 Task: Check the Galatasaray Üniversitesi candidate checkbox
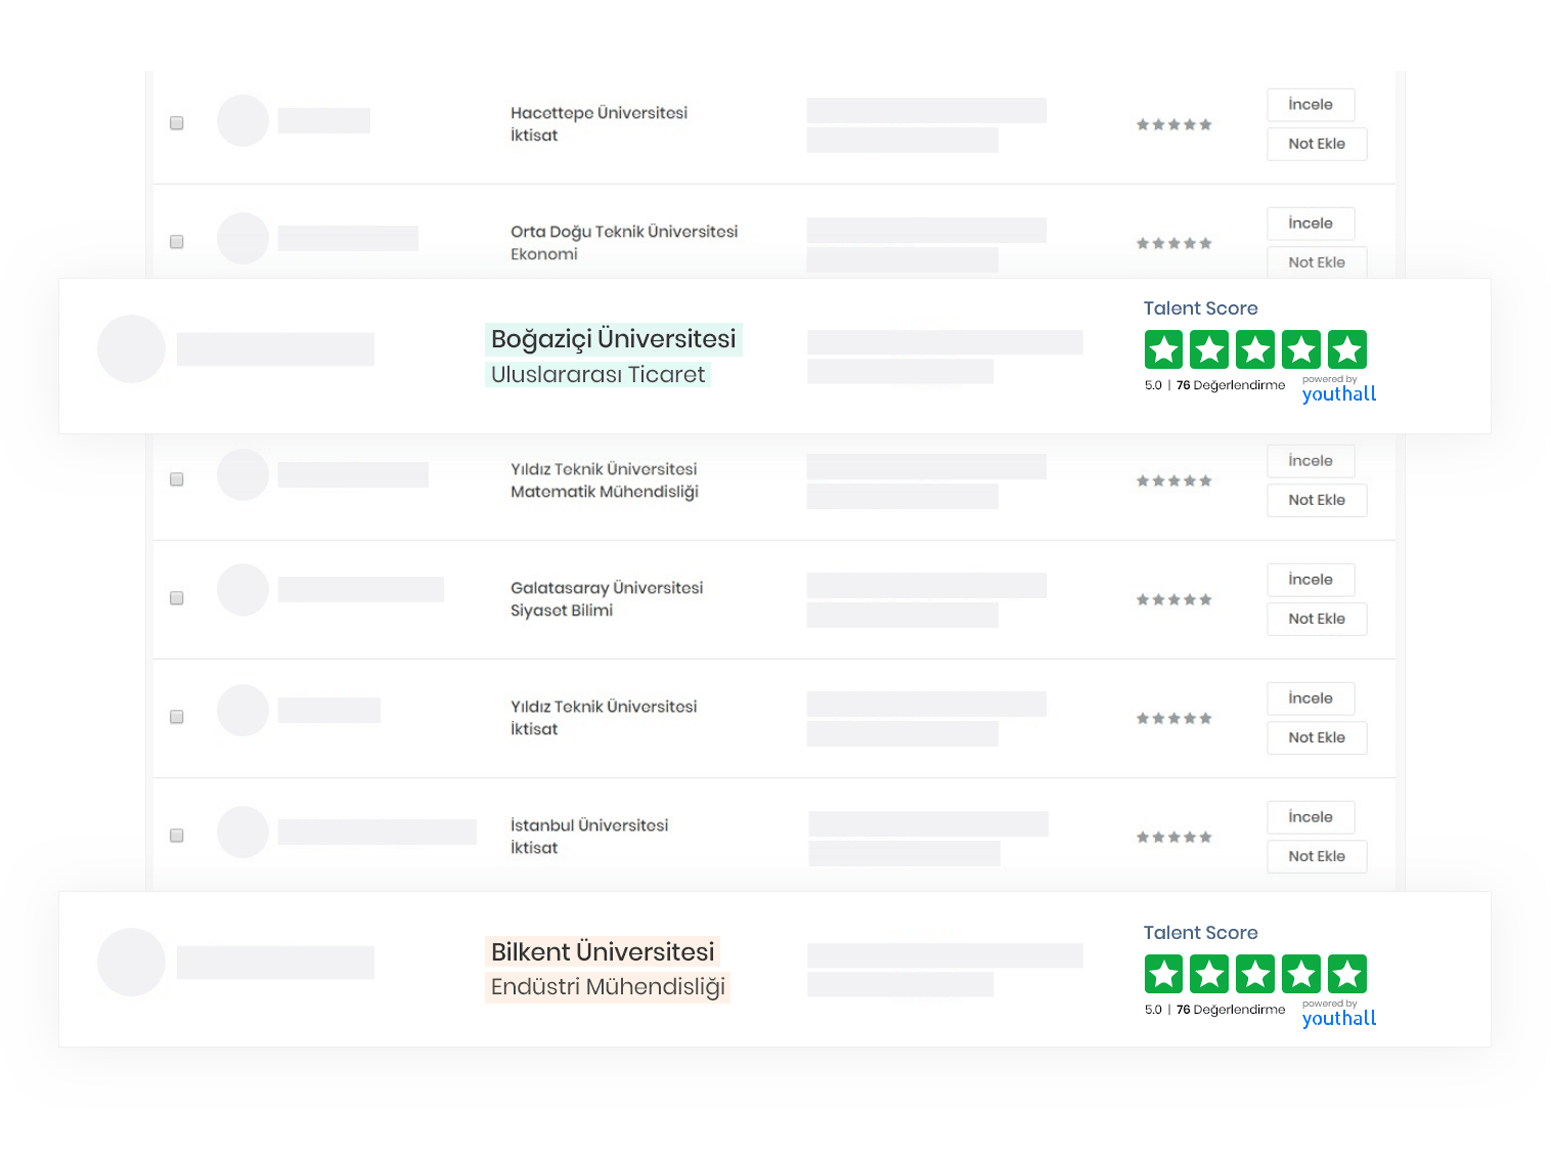pyautogui.click(x=177, y=598)
